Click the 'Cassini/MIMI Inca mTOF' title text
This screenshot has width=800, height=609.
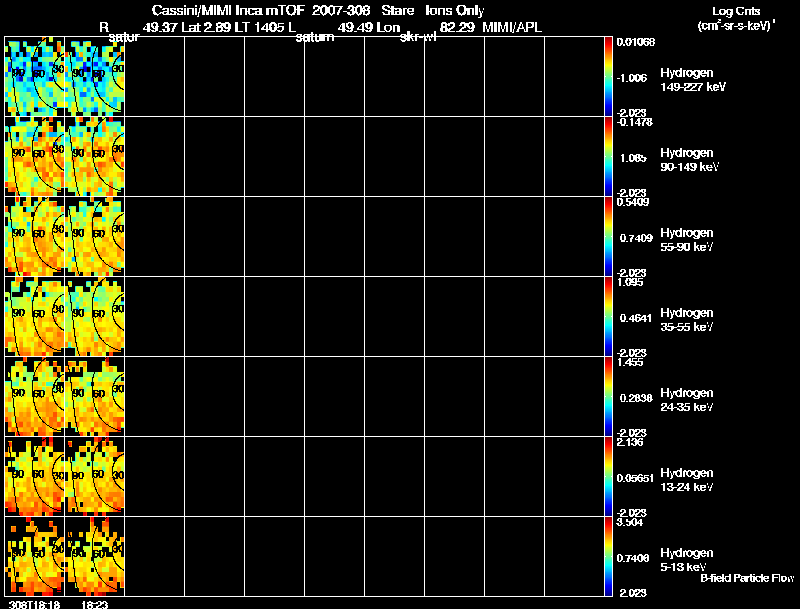pyautogui.click(x=228, y=10)
